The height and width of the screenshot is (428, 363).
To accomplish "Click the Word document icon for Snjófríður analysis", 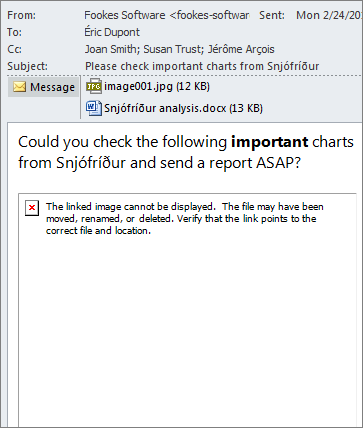I will (94, 108).
